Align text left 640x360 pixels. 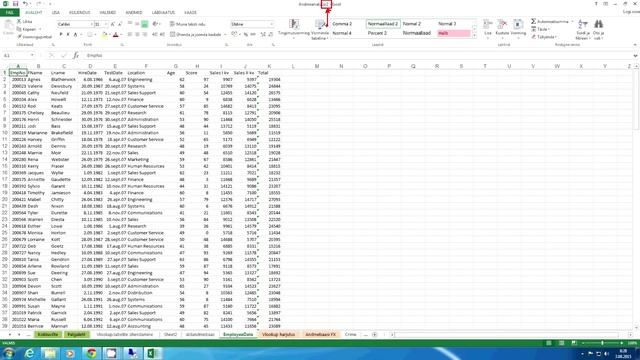point(130,35)
